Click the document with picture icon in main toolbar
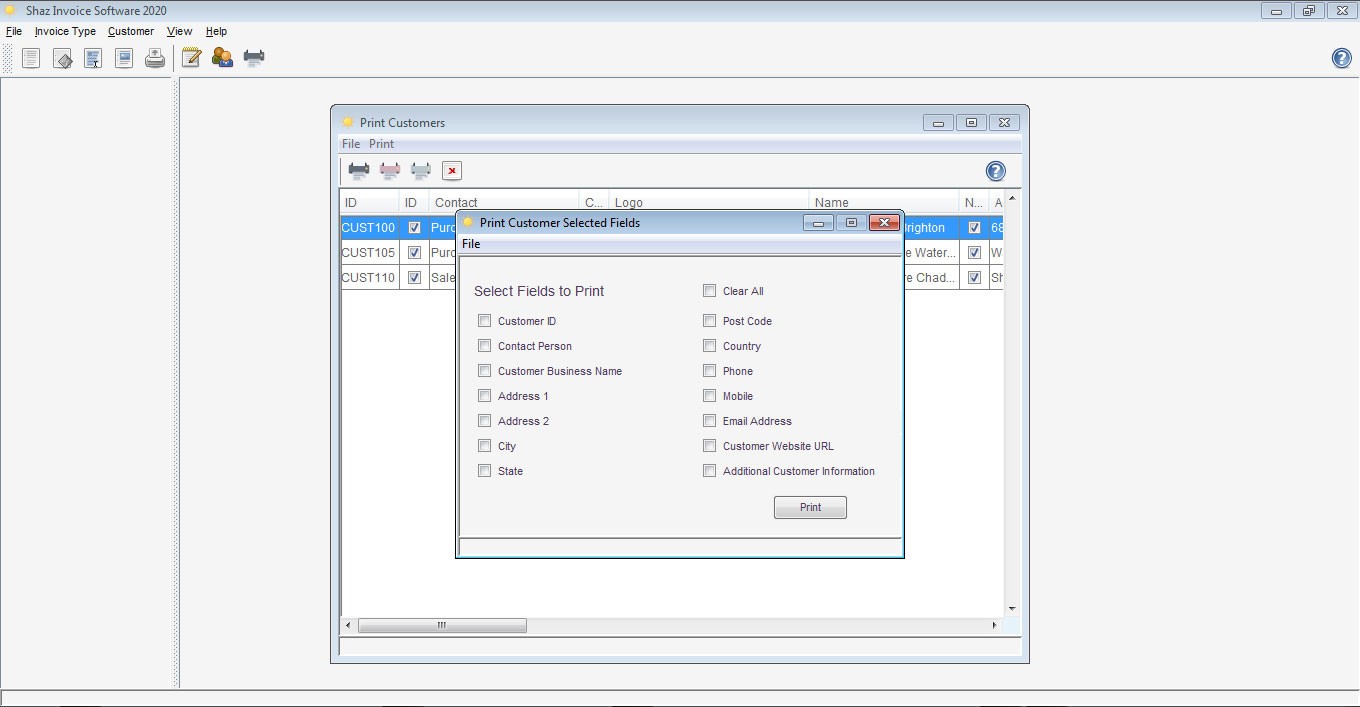This screenshot has height=707, width=1360. click(124, 59)
